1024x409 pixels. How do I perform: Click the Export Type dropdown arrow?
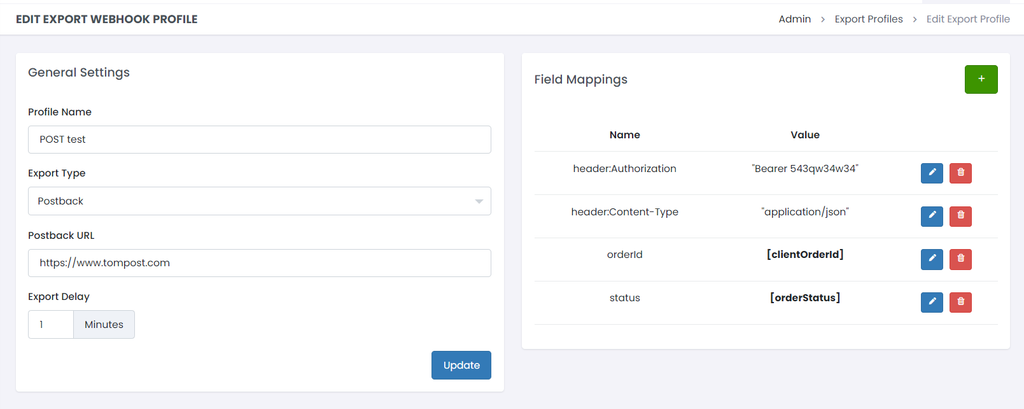click(x=480, y=202)
